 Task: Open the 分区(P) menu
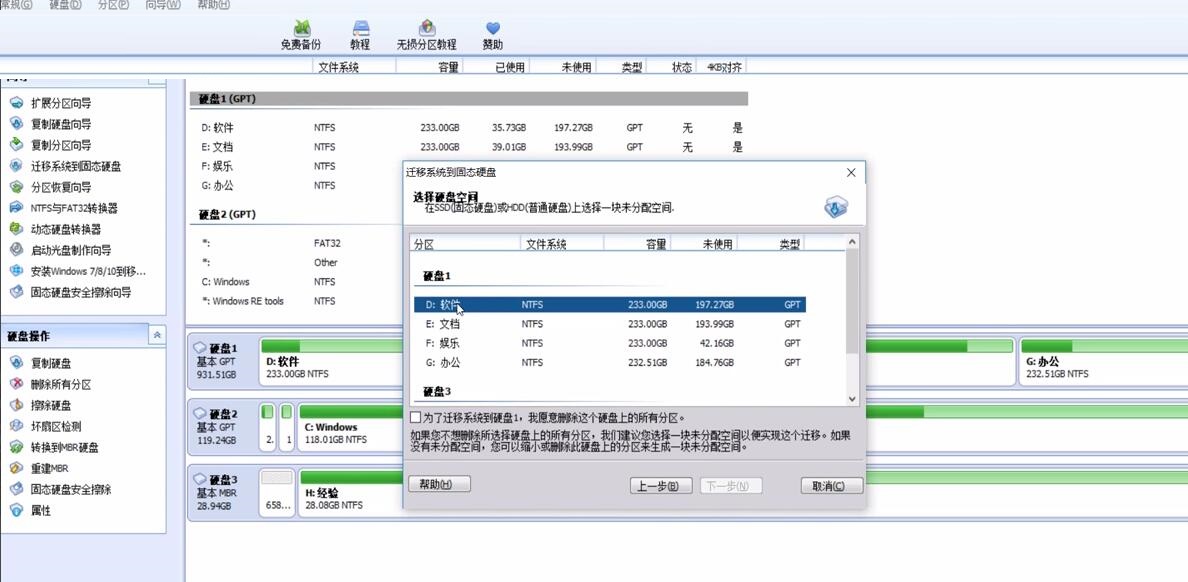[x=114, y=5]
